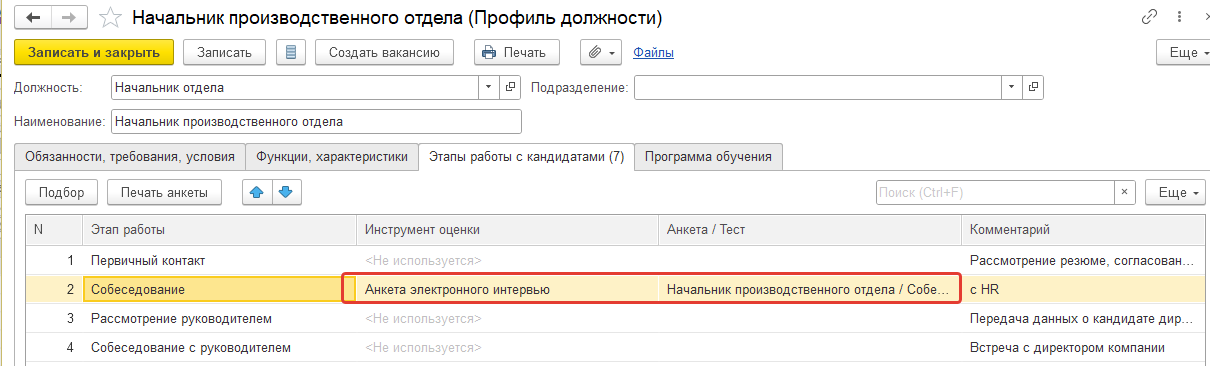The image size is (1210, 366).
Task: Clear the search field with the X
Action: pos(1126,192)
